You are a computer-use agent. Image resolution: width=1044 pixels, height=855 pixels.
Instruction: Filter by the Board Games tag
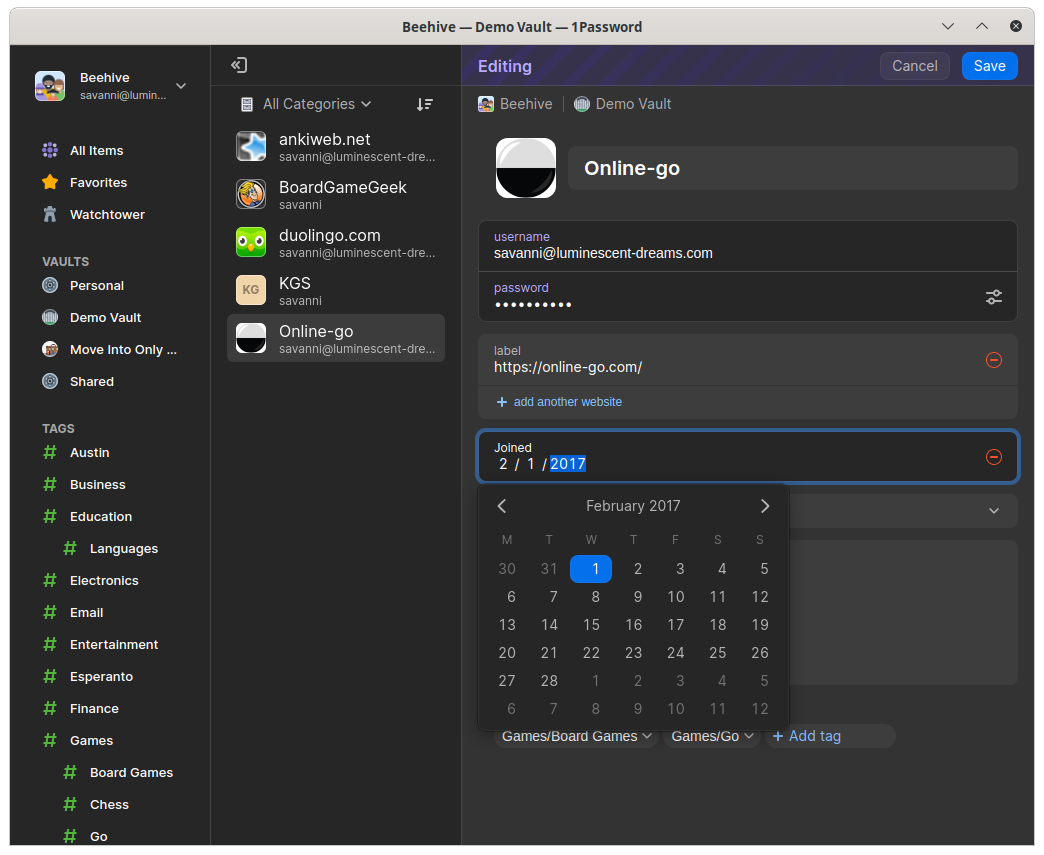(x=131, y=772)
